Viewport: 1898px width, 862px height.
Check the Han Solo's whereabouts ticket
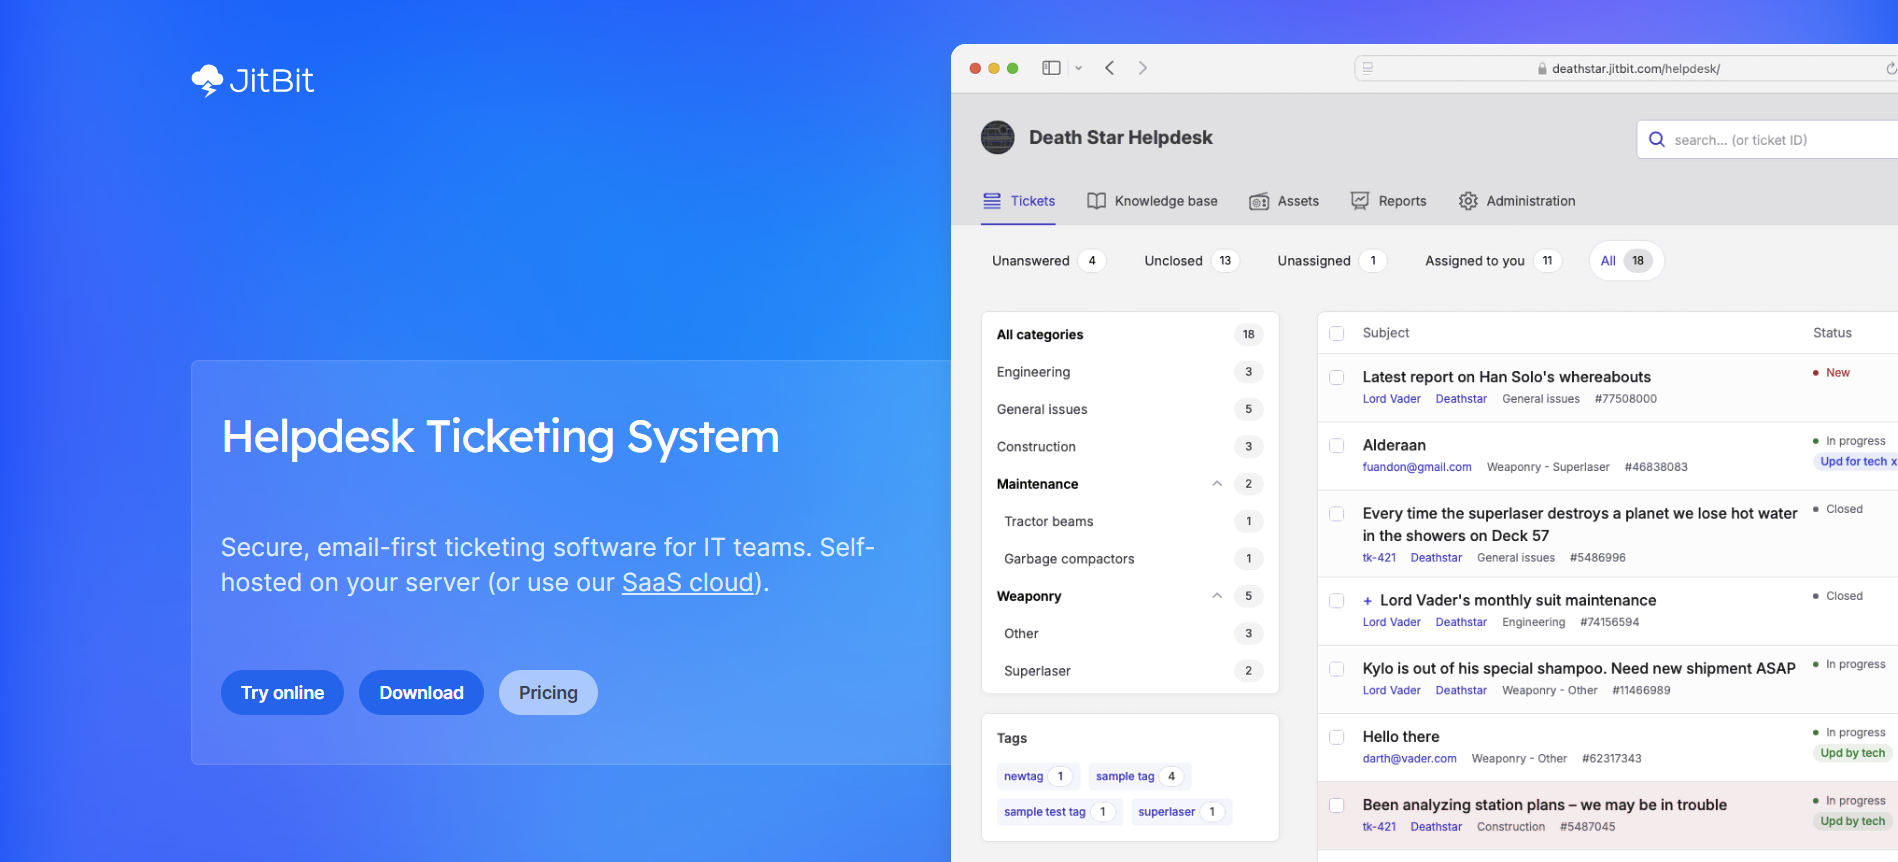[x=1337, y=377]
